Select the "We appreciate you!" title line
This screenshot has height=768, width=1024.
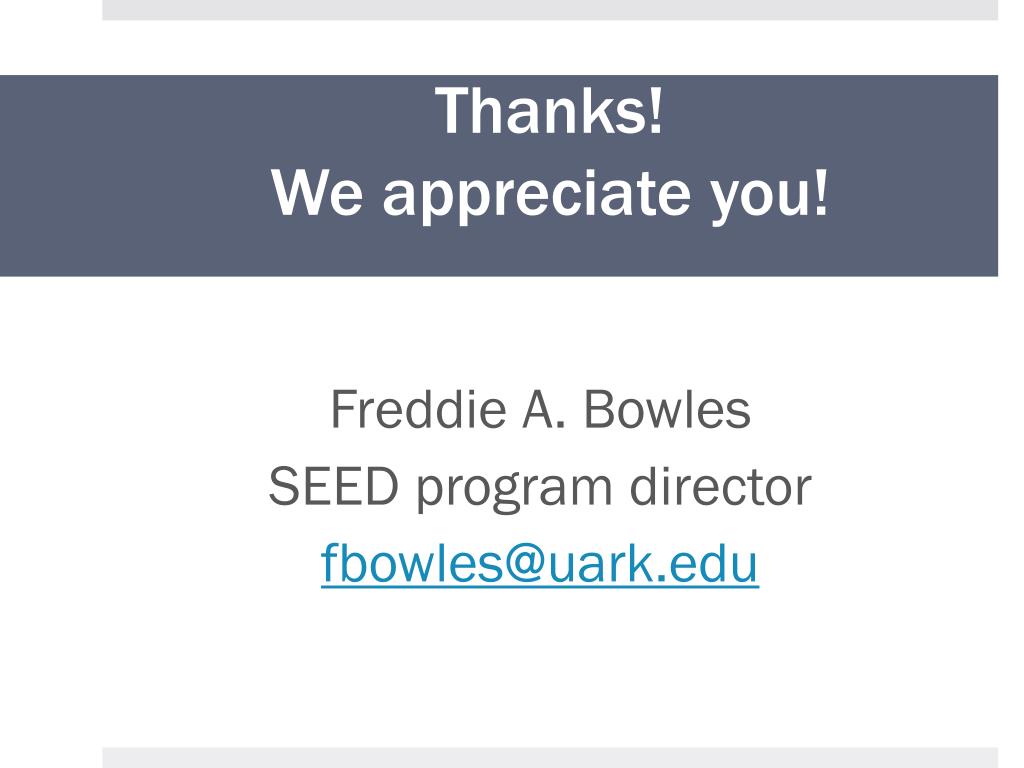(550, 194)
